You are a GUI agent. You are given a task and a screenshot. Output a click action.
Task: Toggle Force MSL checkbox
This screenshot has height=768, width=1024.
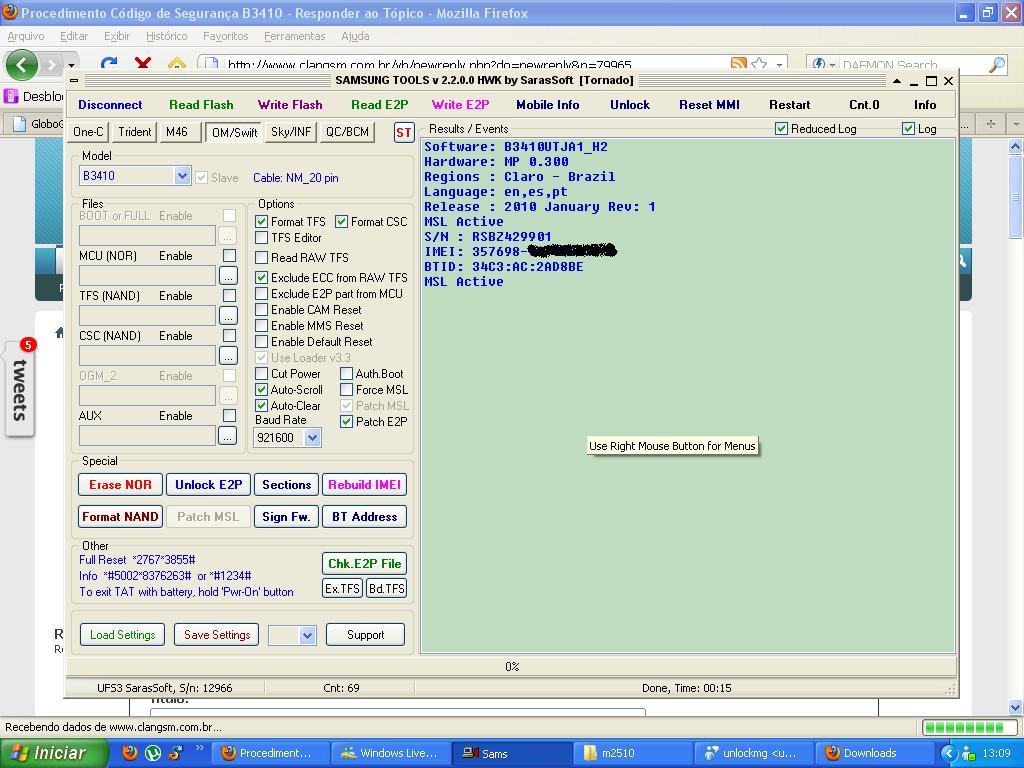[x=347, y=390]
